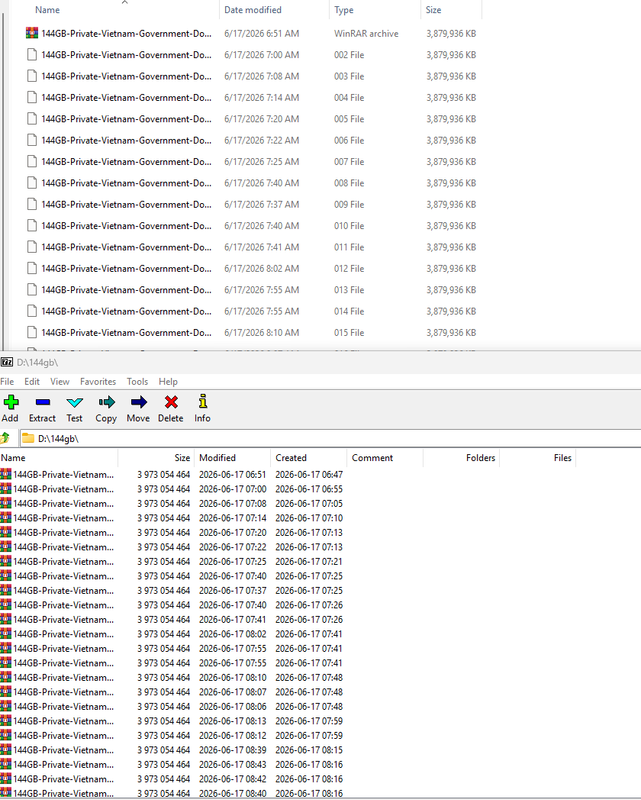Viewport: 641px width, 800px height.
Task: Click the Test archive icon
Action: click(x=75, y=403)
